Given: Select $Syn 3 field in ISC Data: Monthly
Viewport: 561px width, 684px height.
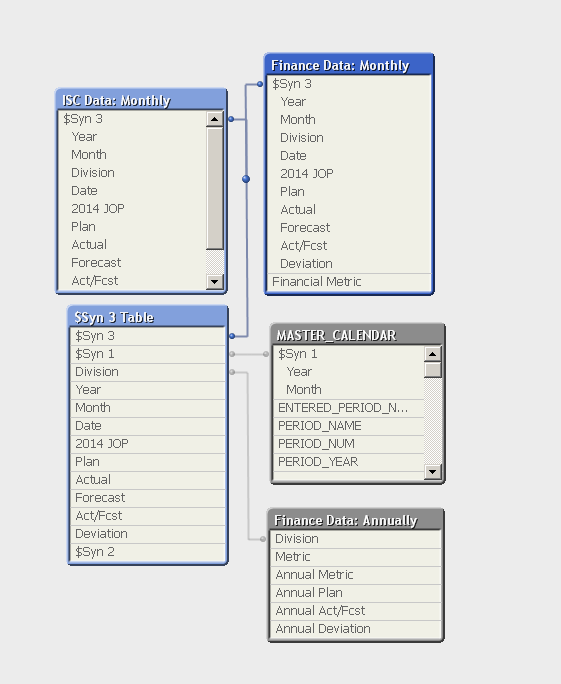Looking at the screenshot, I should (132, 119).
